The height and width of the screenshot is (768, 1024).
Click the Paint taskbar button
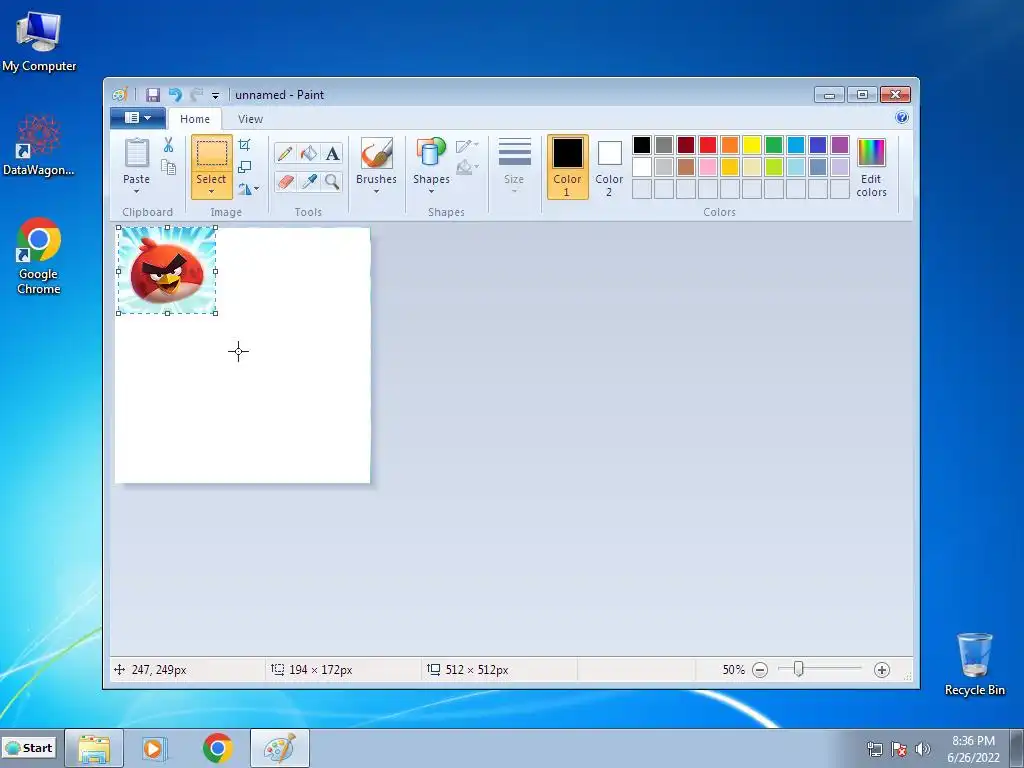(x=280, y=748)
